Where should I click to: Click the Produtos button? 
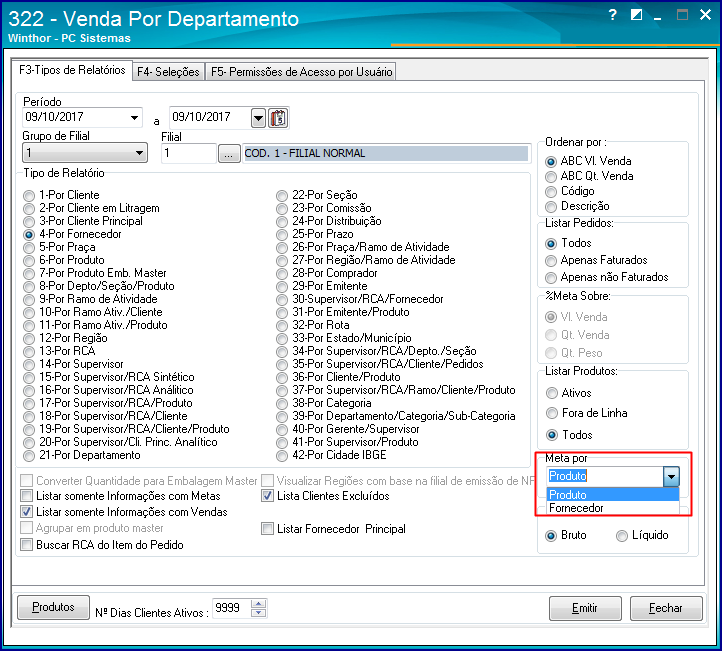[53, 607]
